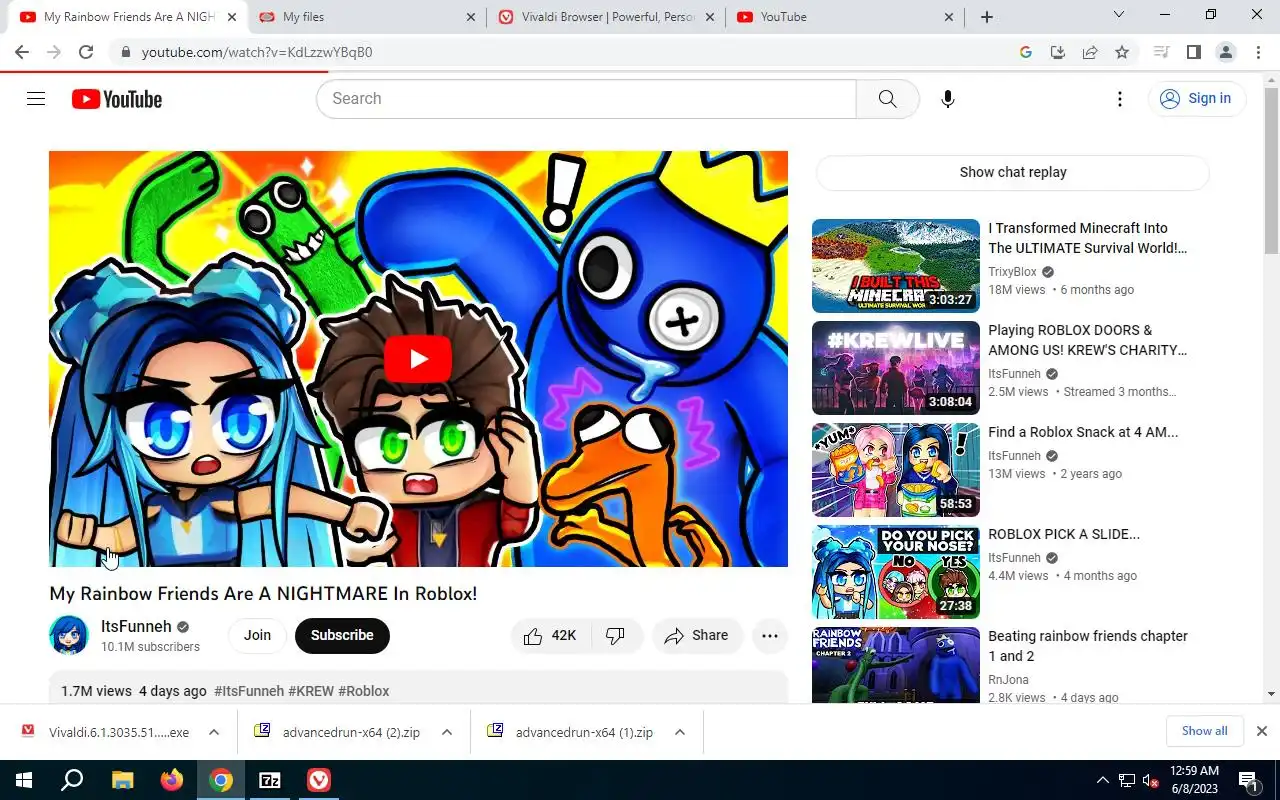
Task: Switch to the YouTube tab
Action: (x=846, y=17)
